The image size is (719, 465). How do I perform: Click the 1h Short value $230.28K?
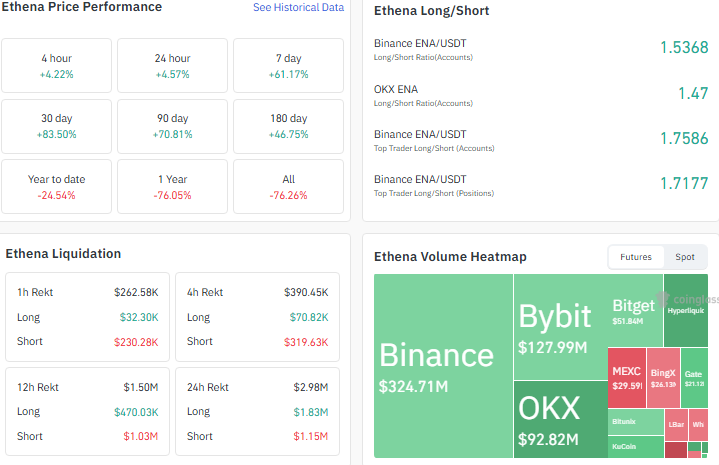136,342
